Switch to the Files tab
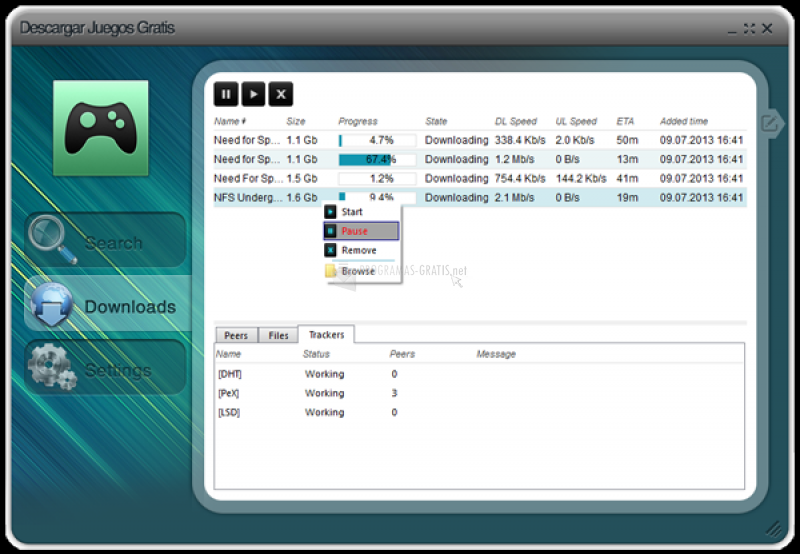Screen dimensions: 800x554 (278, 335)
